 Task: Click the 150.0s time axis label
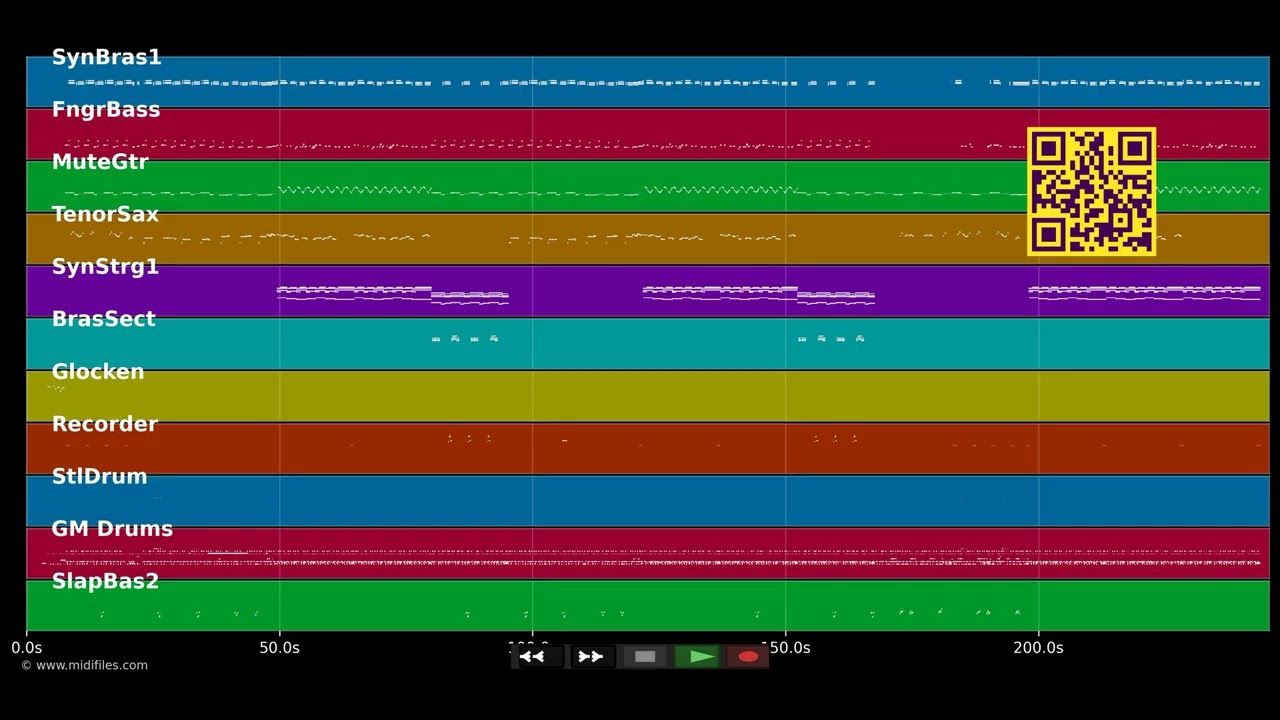tap(790, 648)
